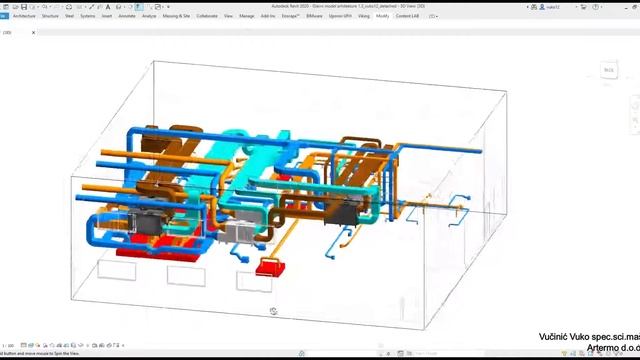The height and width of the screenshot is (360, 640).
Task: Select the Text tool 'A' icon
Action: pyautogui.click(x=108, y=7)
